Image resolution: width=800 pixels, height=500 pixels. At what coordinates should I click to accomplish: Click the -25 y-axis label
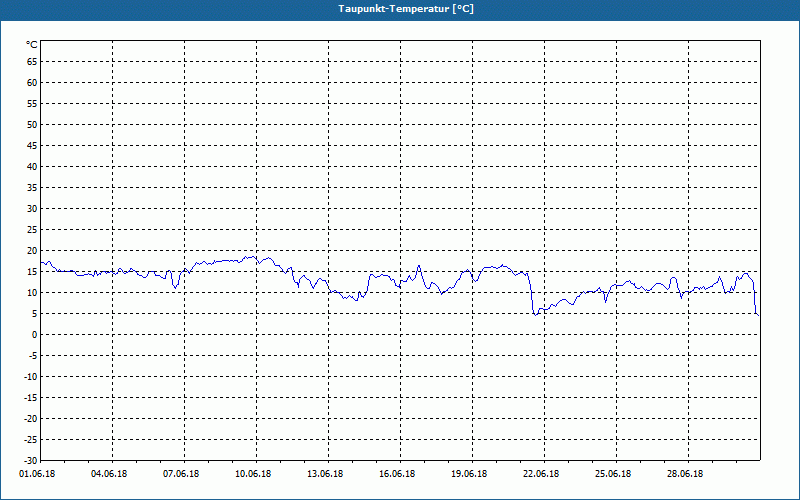[x=31, y=439]
